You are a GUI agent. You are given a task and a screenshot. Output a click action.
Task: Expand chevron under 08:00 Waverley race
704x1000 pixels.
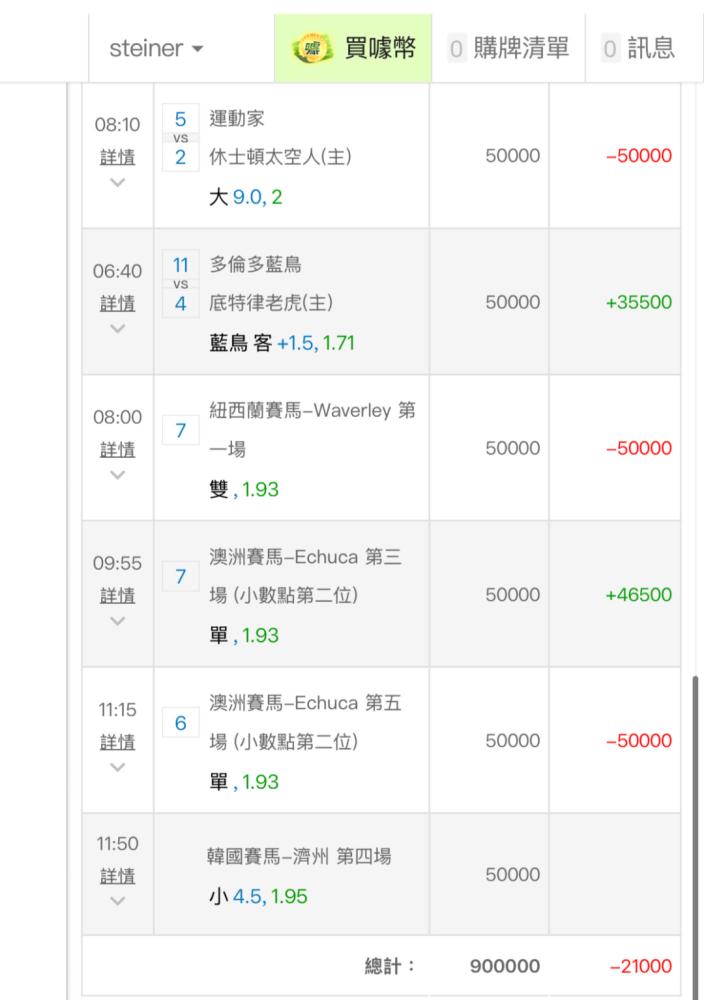(x=118, y=475)
